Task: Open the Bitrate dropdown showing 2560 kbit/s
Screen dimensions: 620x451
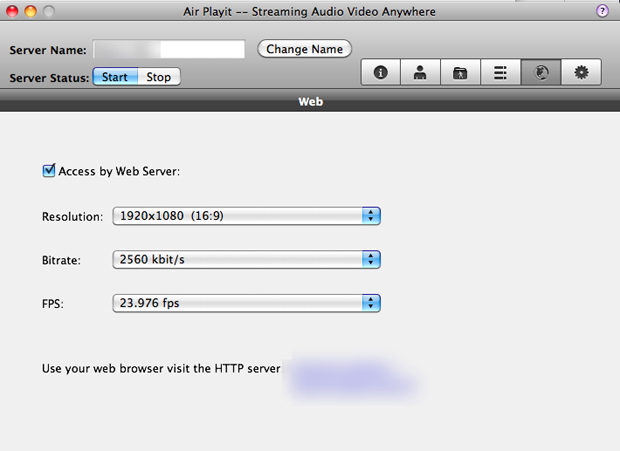Action: point(246,259)
